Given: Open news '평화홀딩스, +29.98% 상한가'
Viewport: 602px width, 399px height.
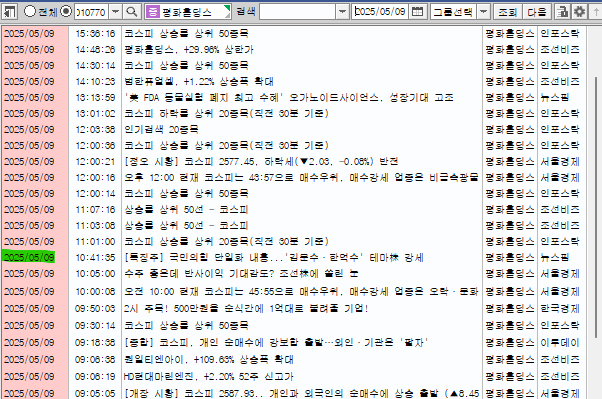Looking at the screenshot, I should coord(189,50).
